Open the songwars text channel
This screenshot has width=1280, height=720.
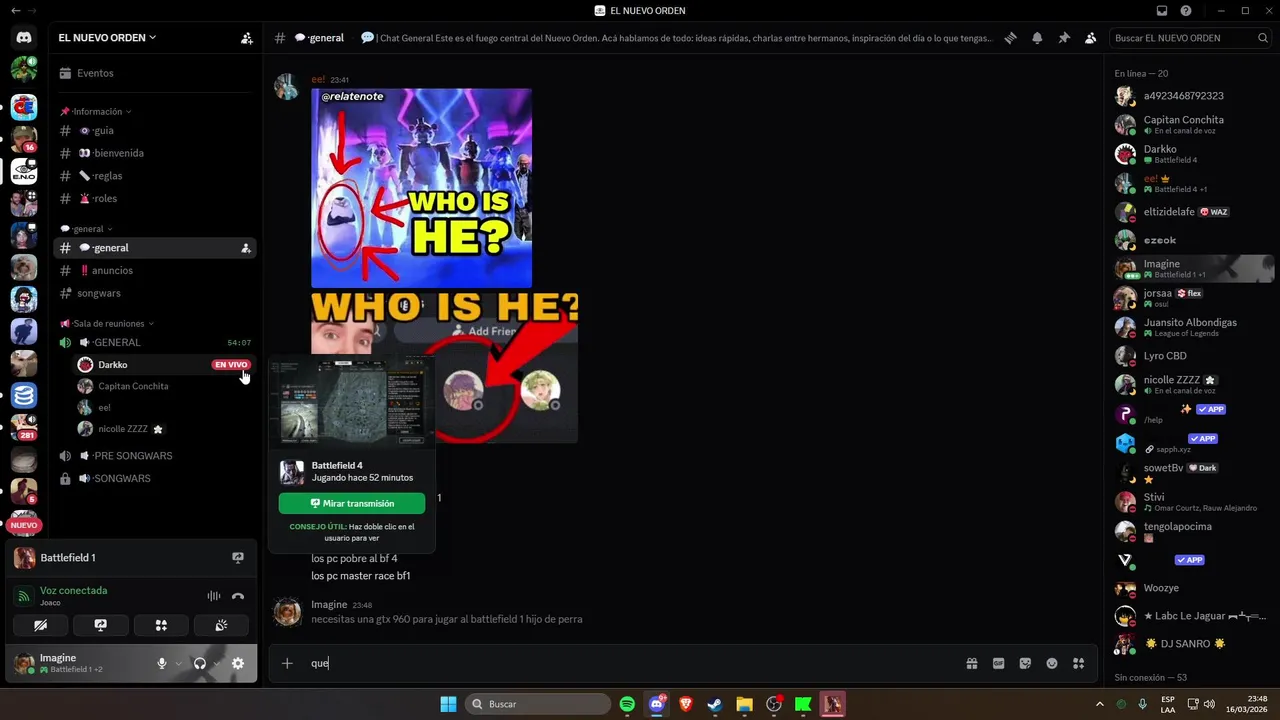[x=155, y=293]
